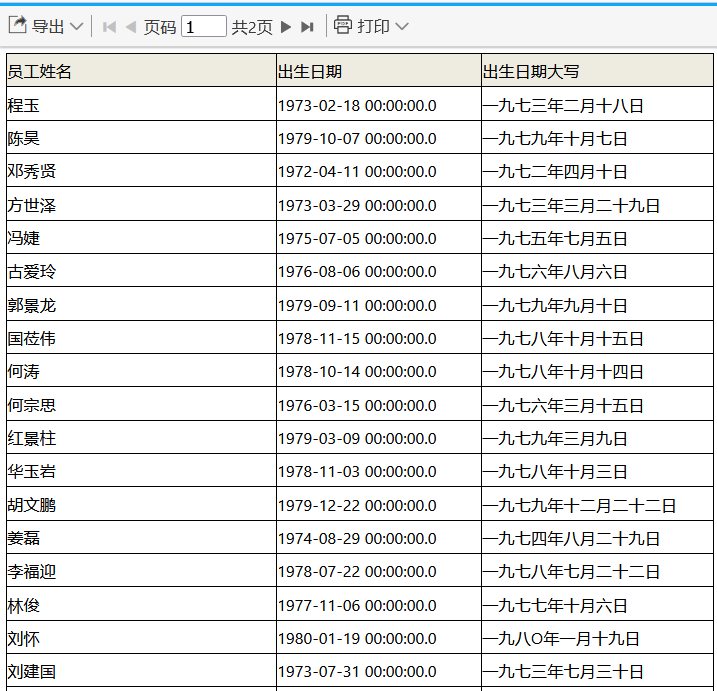Select the name cell 国莅伟
717x691 pixels.
pyautogui.click(x=141, y=337)
